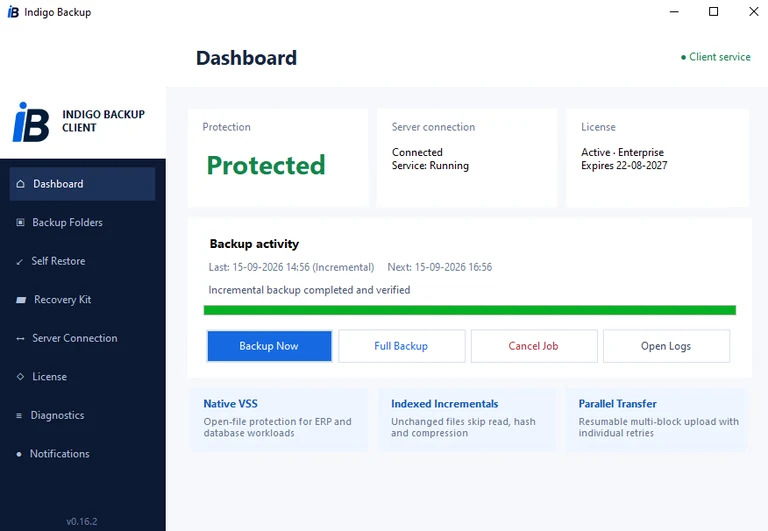Click the Backup Folders square icon

click(x=21, y=222)
